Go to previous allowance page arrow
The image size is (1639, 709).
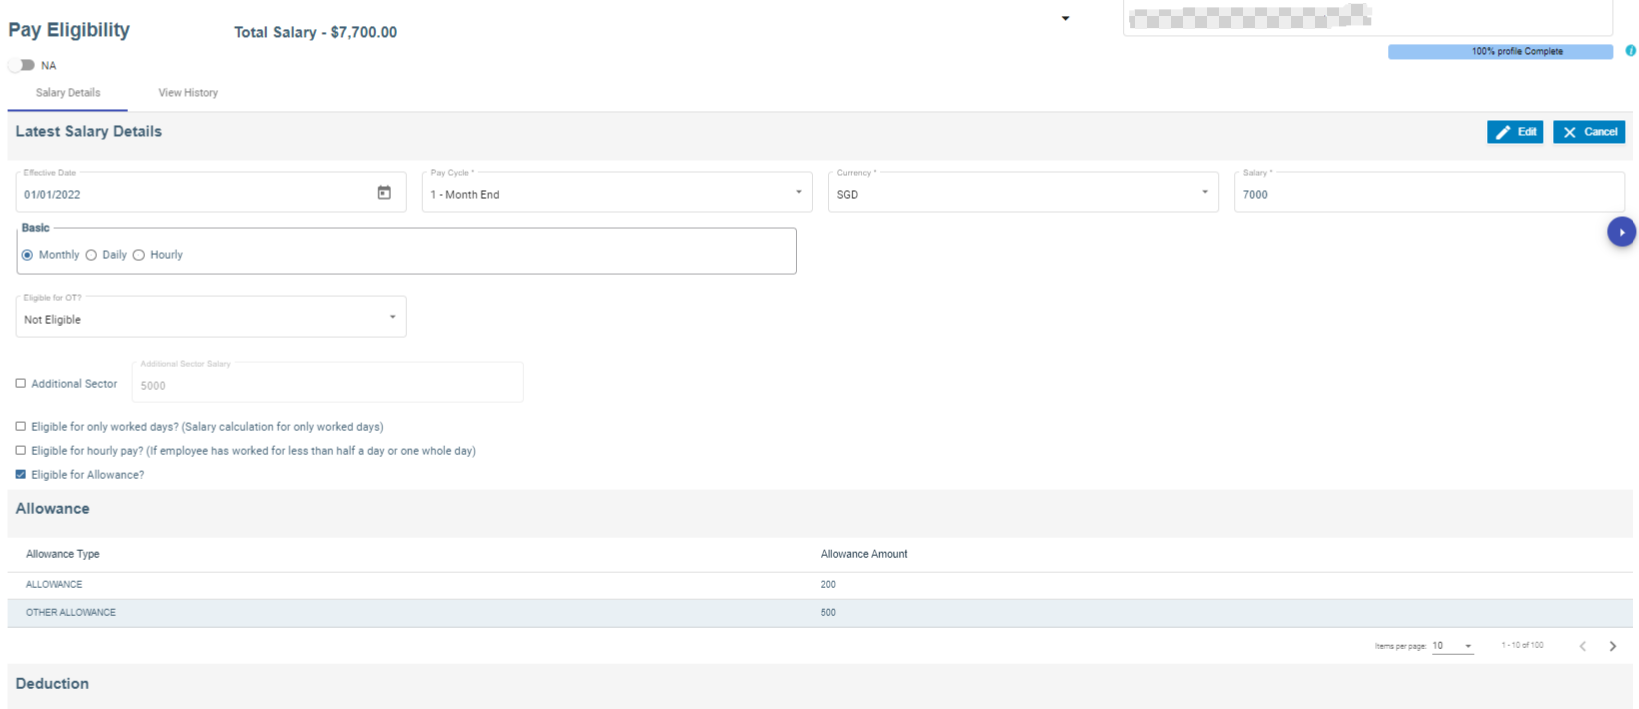pos(1582,646)
